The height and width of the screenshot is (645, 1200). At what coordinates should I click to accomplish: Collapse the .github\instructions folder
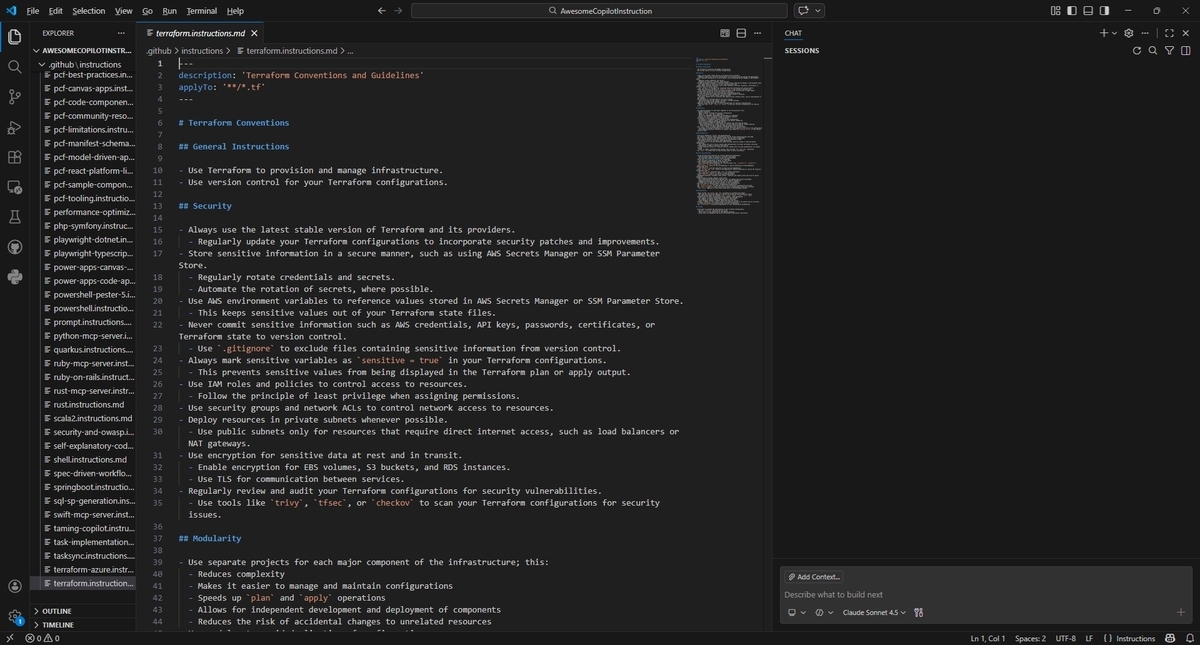[83, 64]
